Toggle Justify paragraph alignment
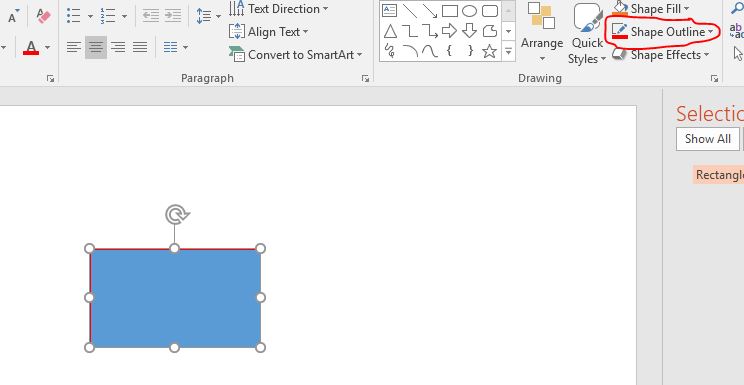 140,47
